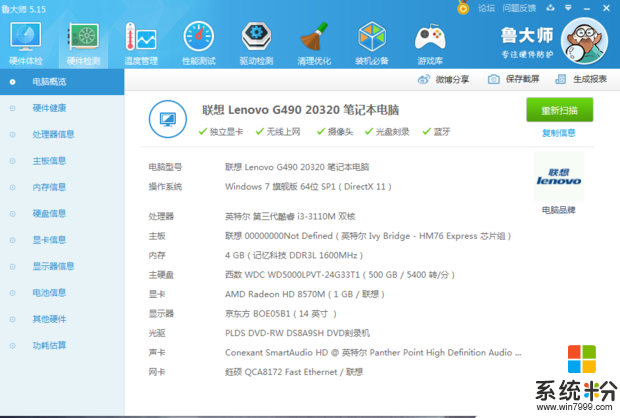Image resolution: width=620 pixels, height=418 pixels.
Task: Click the Lenovo G490 20320 title heading
Action: tap(301, 110)
